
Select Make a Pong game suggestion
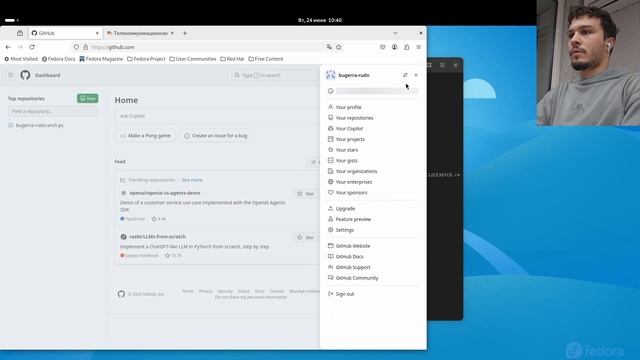coord(146,136)
